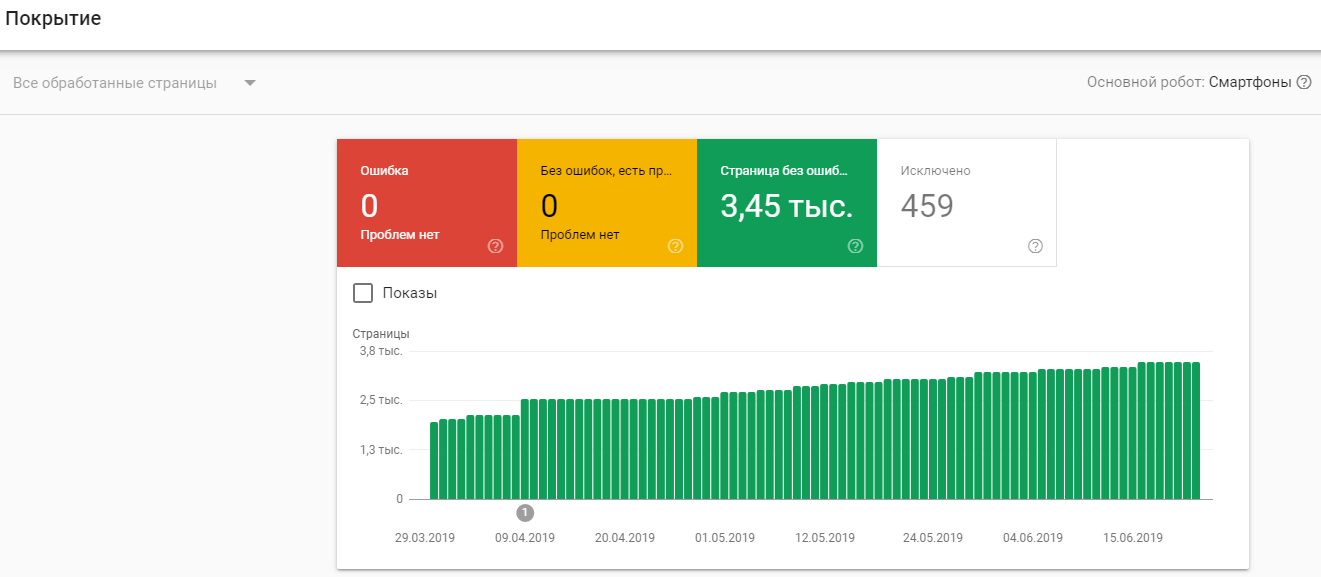Click the 04.06.2019 date label
Image resolution: width=1321 pixels, height=577 pixels.
point(1033,538)
